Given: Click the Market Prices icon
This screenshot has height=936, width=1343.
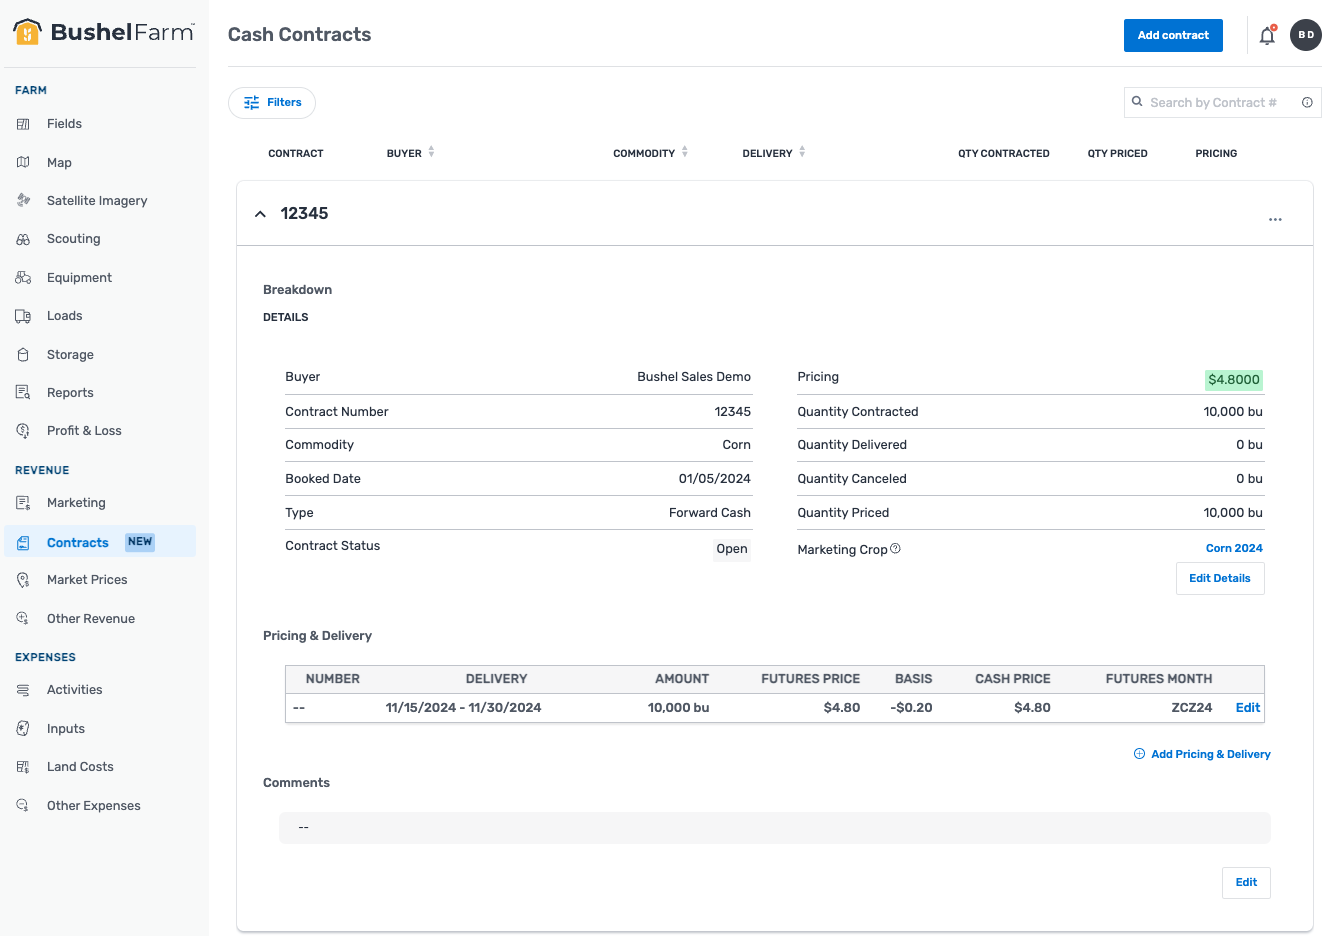Looking at the screenshot, I should click(23, 580).
